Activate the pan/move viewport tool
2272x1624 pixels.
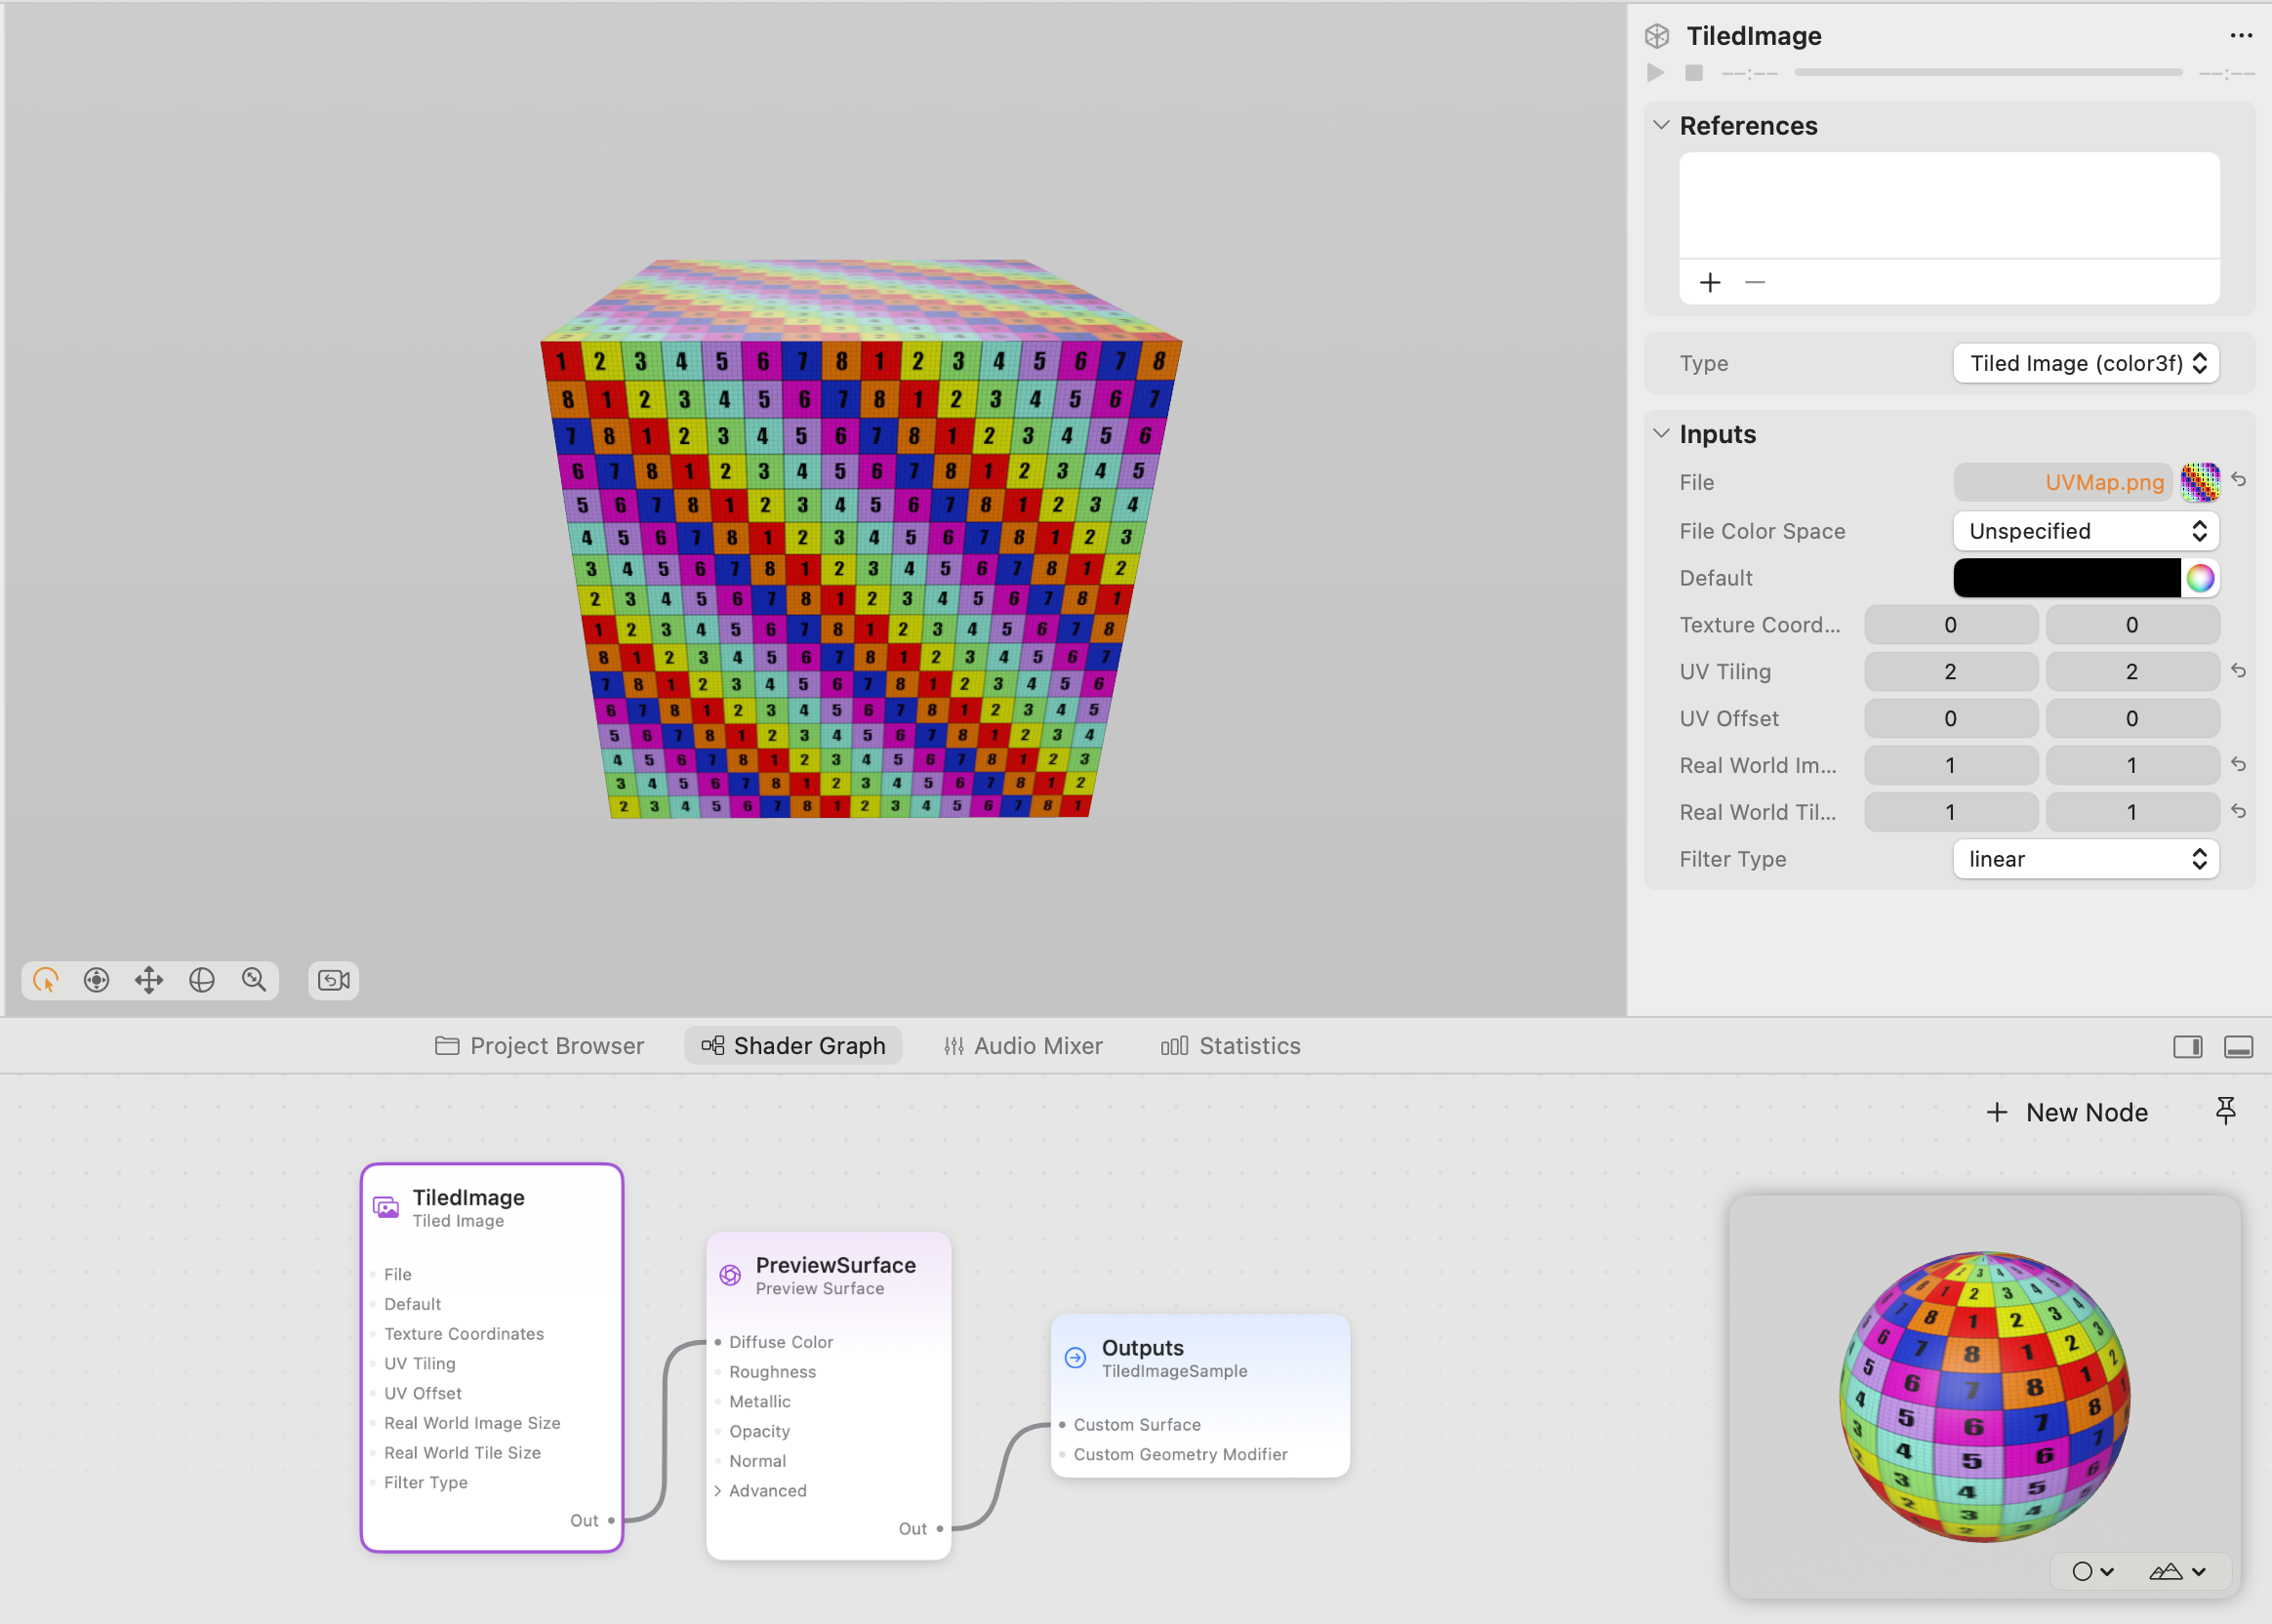point(149,980)
